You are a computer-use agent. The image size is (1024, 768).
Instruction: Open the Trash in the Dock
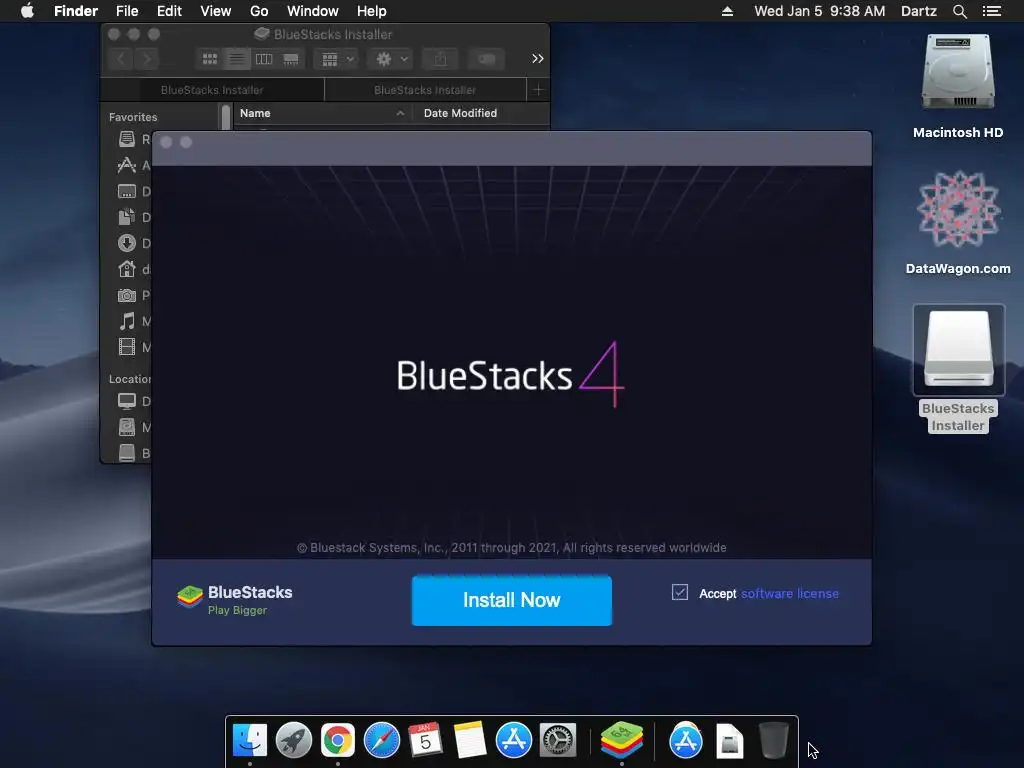(774, 741)
